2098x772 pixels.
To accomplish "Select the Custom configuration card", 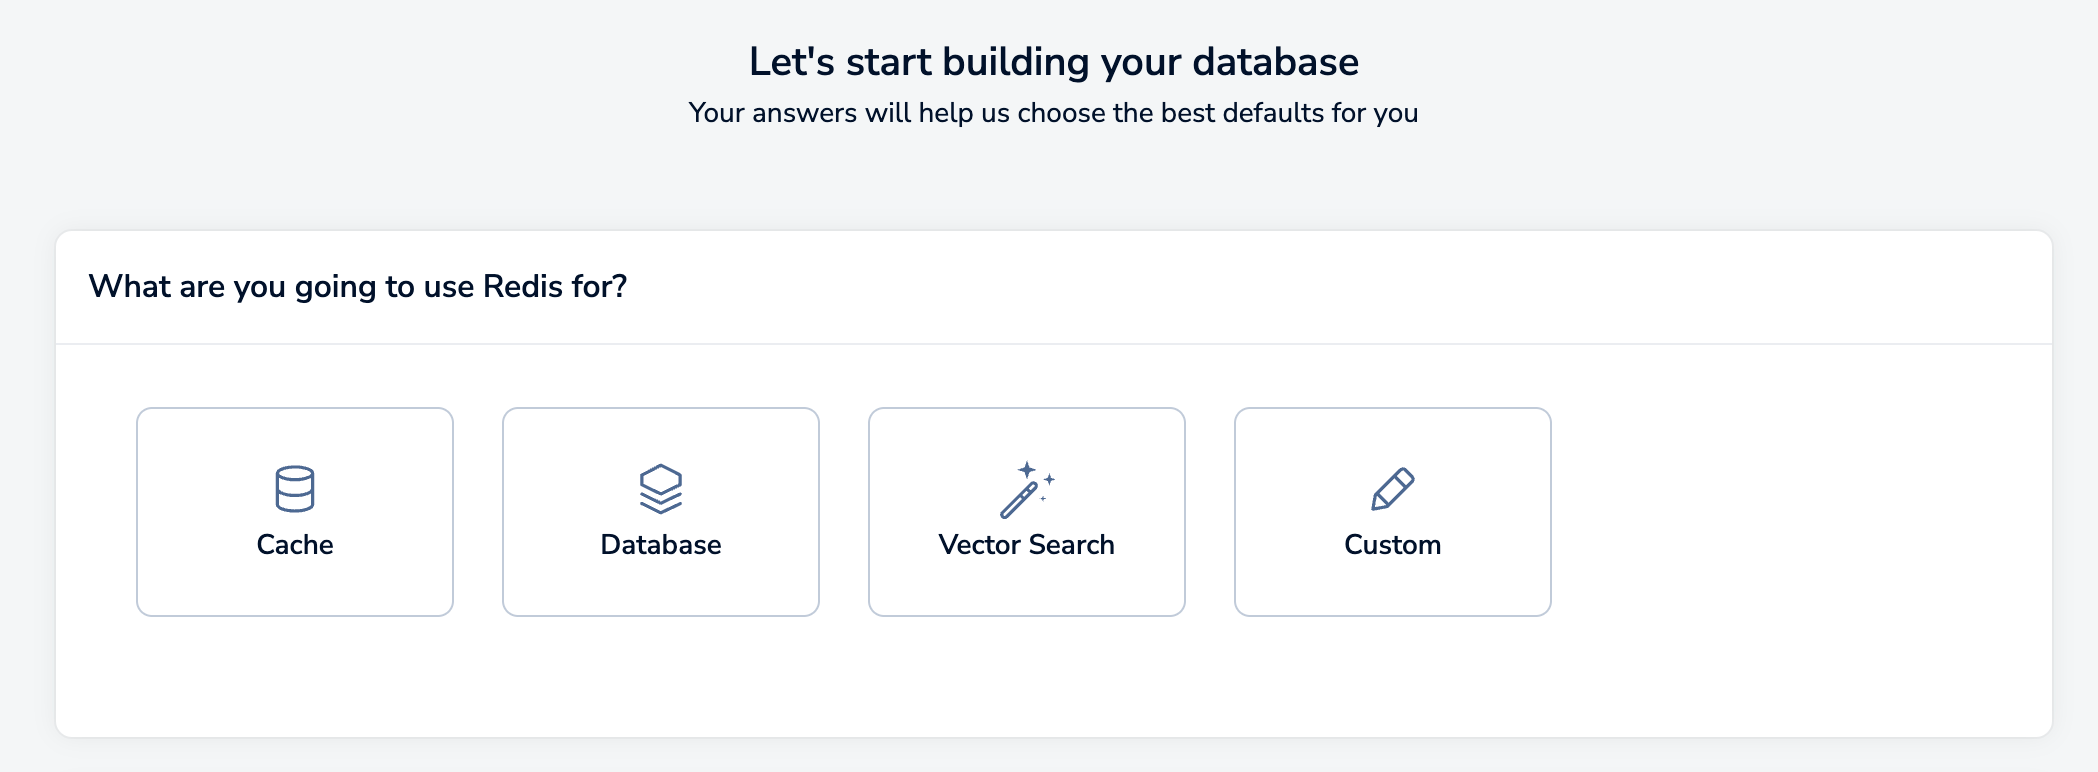I will [1393, 580].
